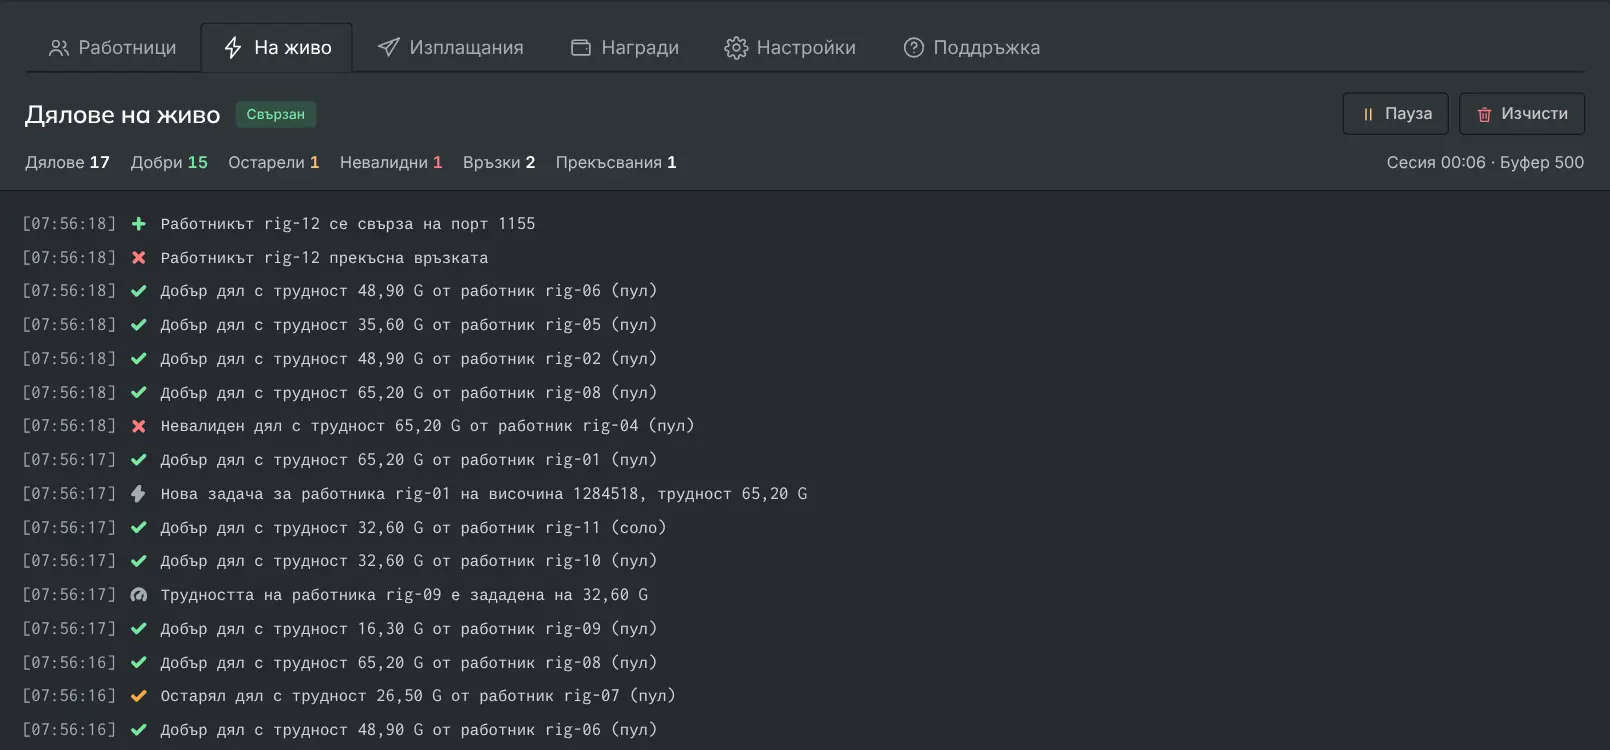Click the Пауза button
The height and width of the screenshot is (750, 1610).
tap(1397, 114)
